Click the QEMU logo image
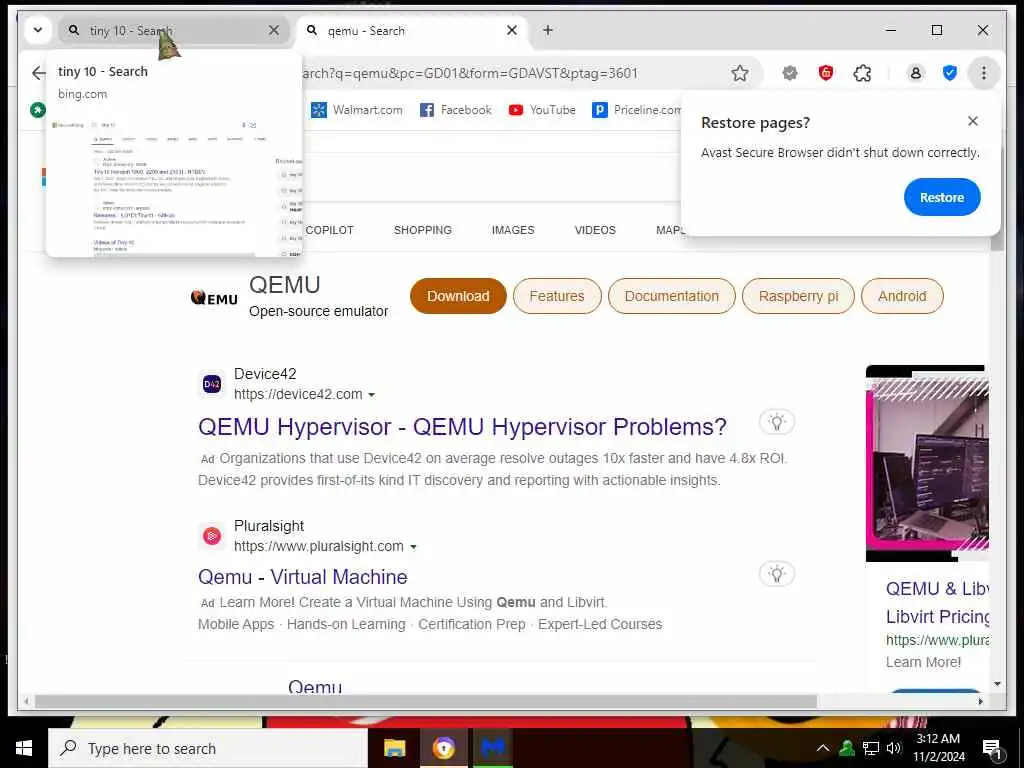This screenshot has width=1024, height=768. pyautogui.click(x=214, y=298)
